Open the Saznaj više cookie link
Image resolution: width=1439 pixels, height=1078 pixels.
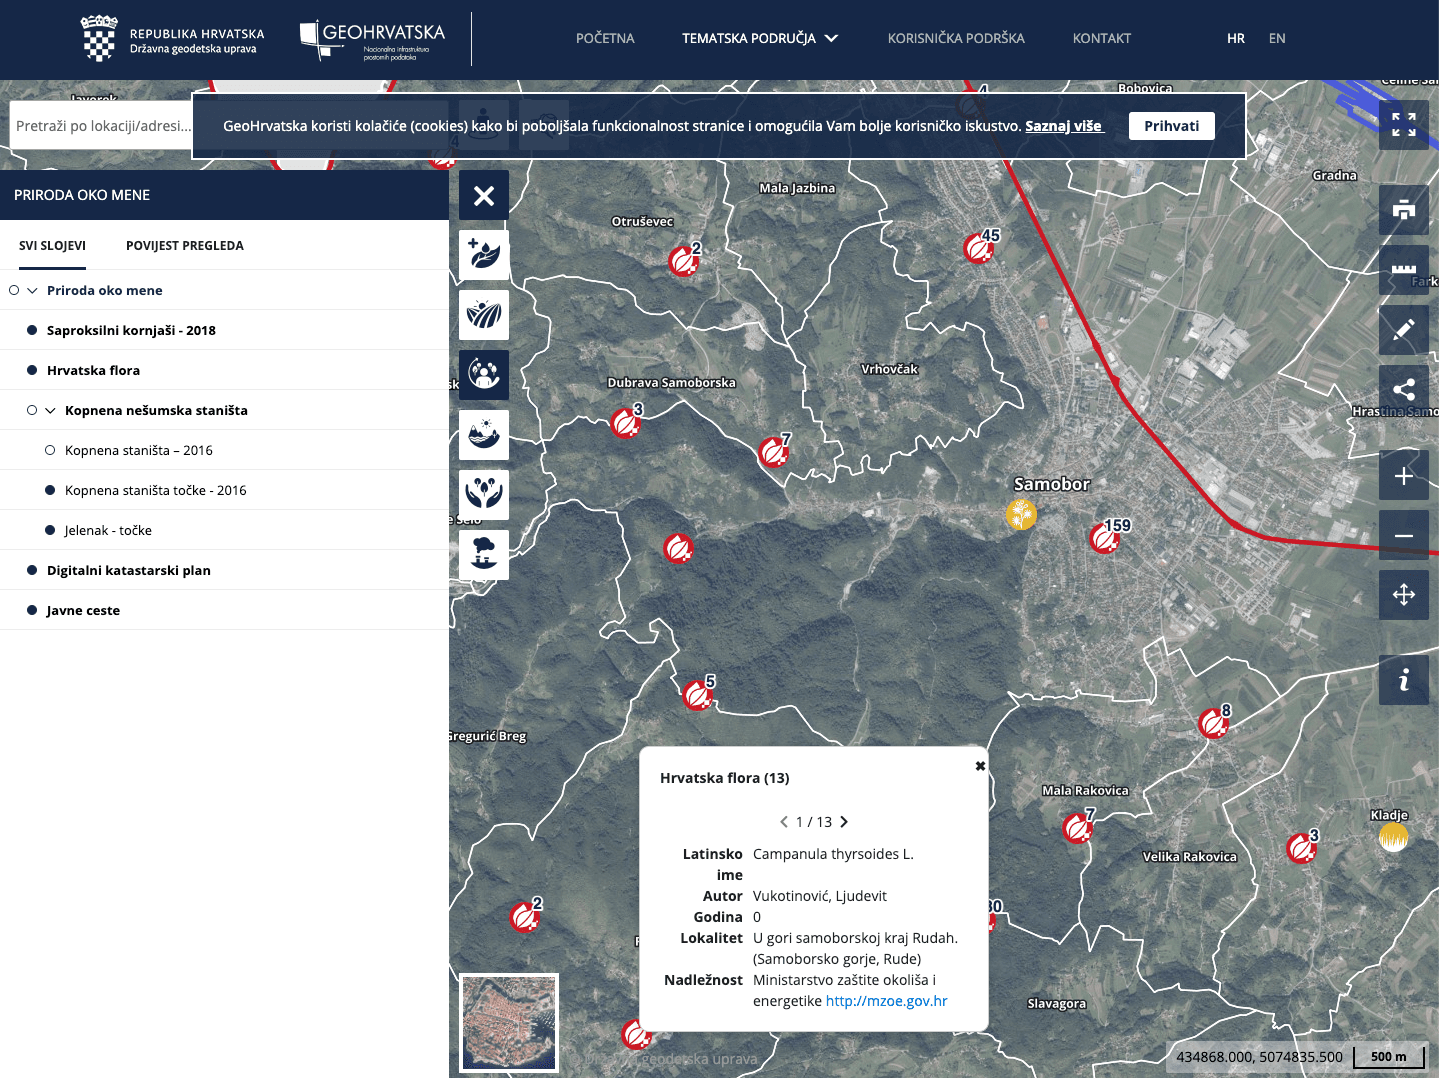tap(1064, 126)
